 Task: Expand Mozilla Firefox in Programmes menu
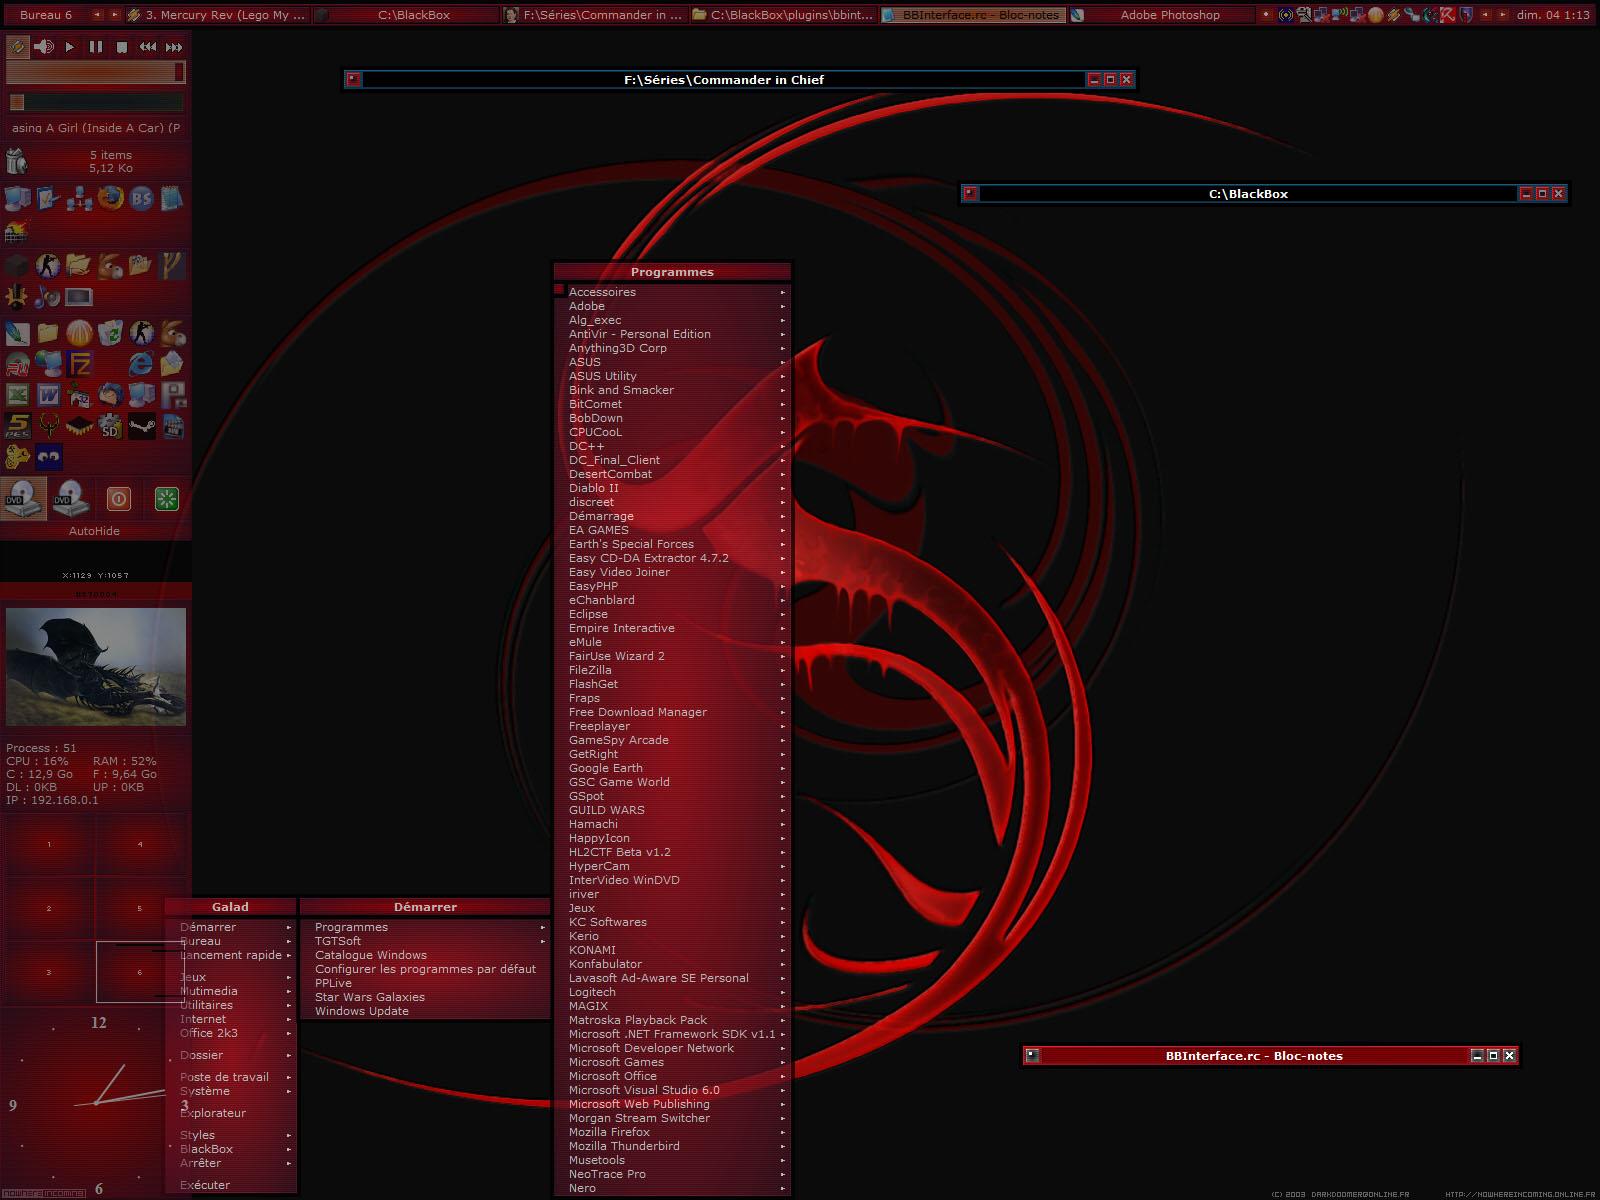672,1132
